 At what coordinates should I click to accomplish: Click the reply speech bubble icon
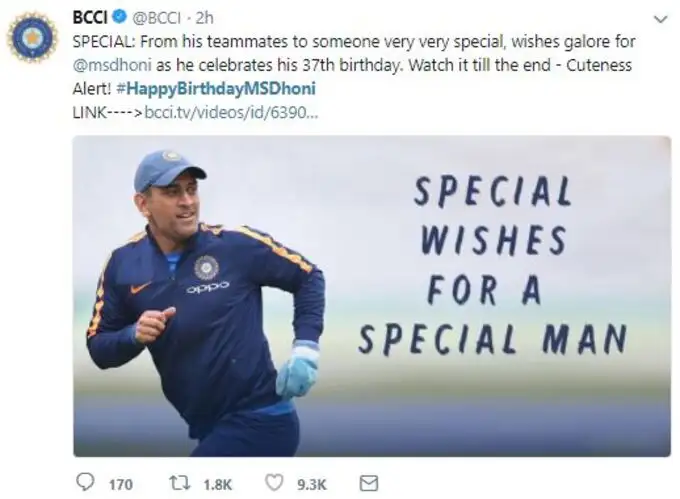pos(86,483)
